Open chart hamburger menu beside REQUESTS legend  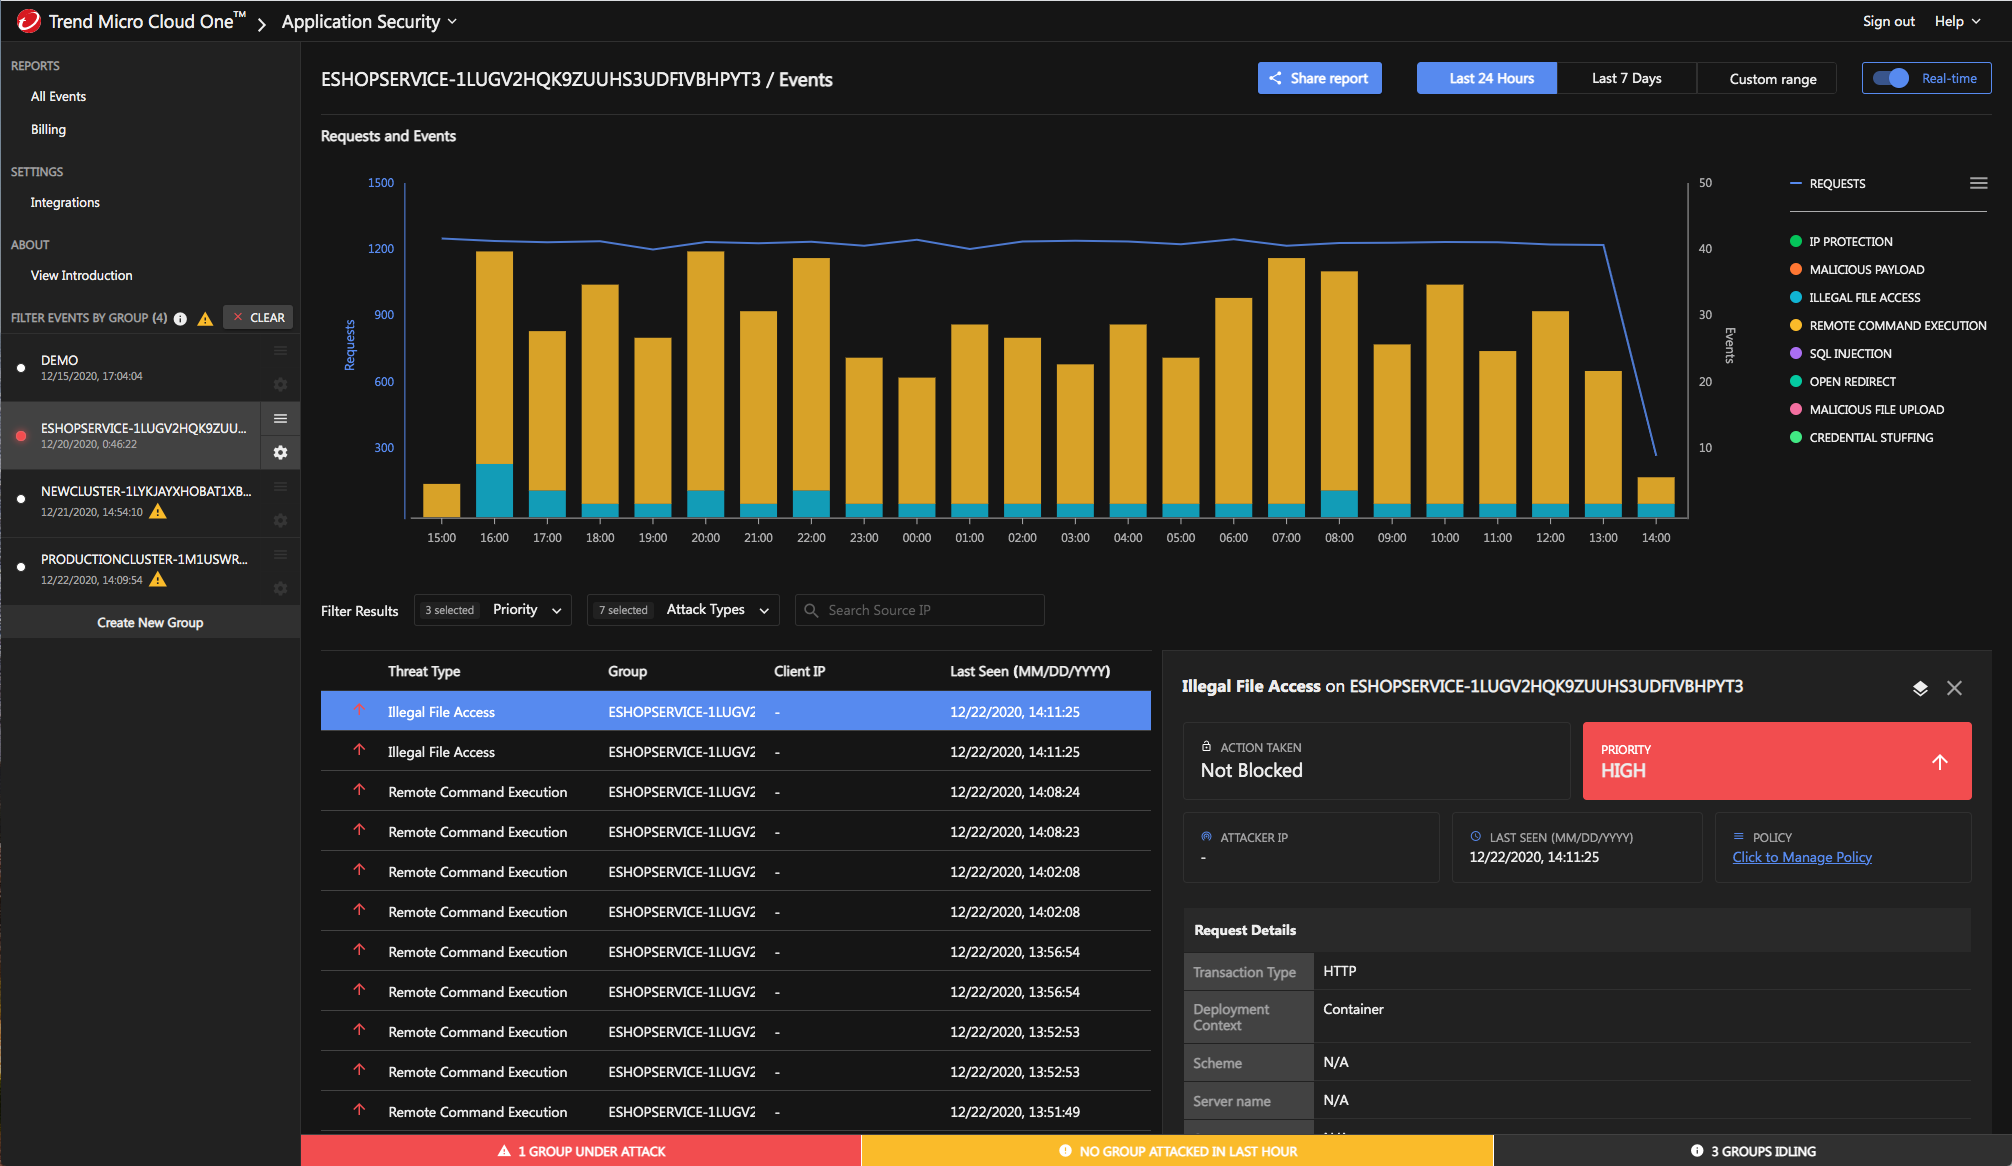pyautogui.click(x=1978, y=183)
